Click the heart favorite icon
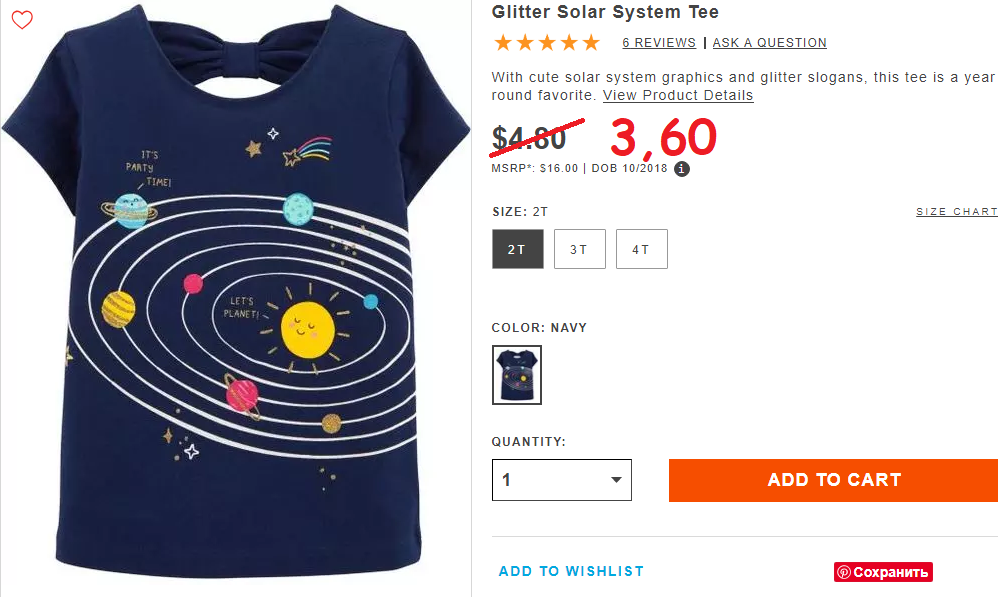Image resolution: width=998 pixels, height=597 pixels. 22,20
